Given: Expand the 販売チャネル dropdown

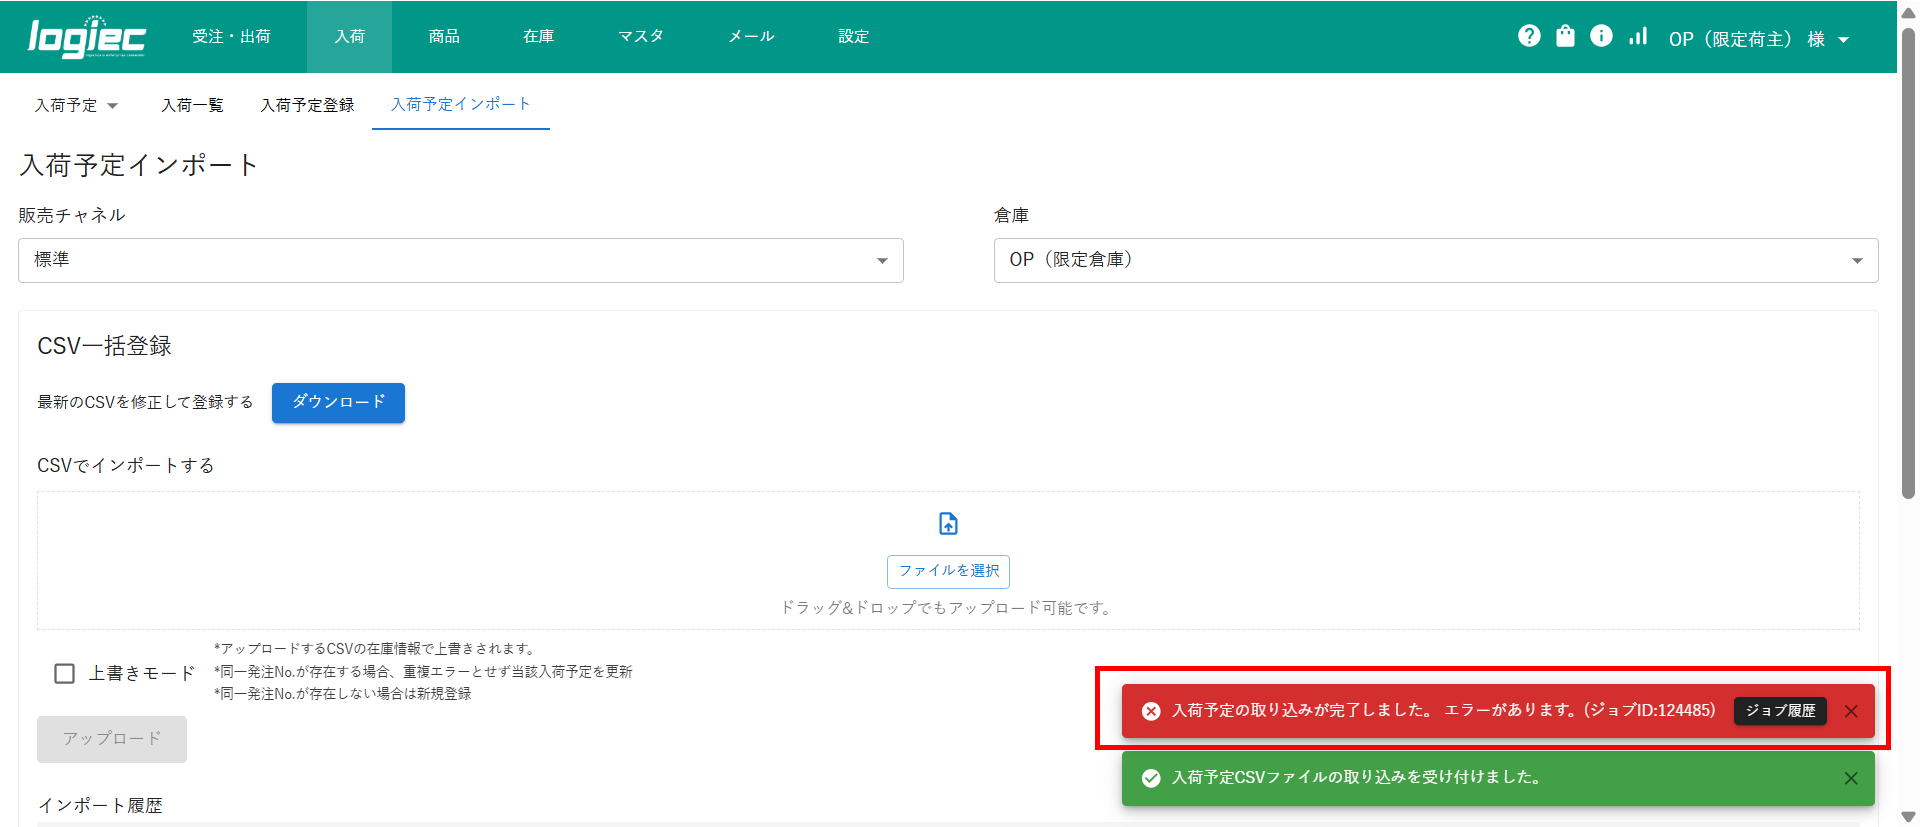Looking at the screenshot, I should (x=460, y=260).
